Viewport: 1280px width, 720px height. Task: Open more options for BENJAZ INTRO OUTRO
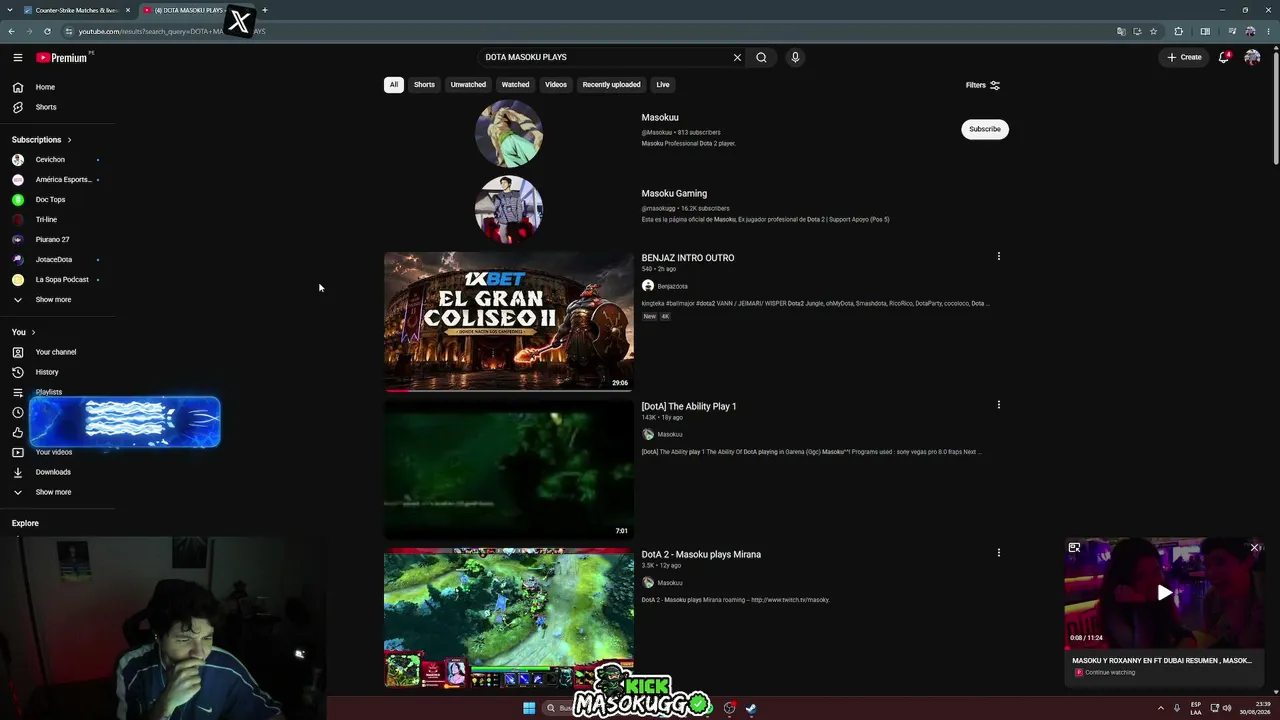998,256
